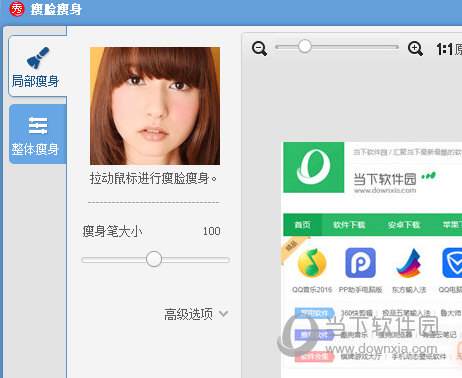Click the PP助手电脑版 icon in canvas
462x378 pixels.
click(x=360, y=263)
